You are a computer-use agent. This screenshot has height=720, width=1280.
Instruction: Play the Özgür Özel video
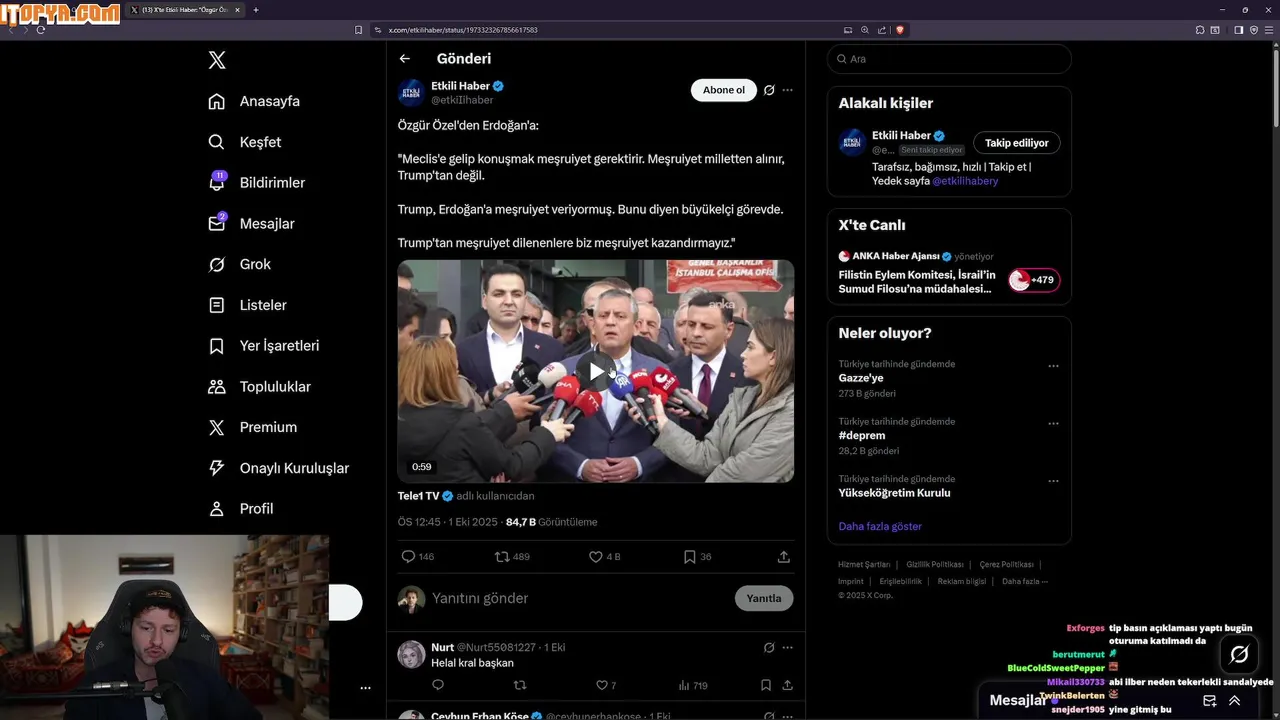(596, 372)
